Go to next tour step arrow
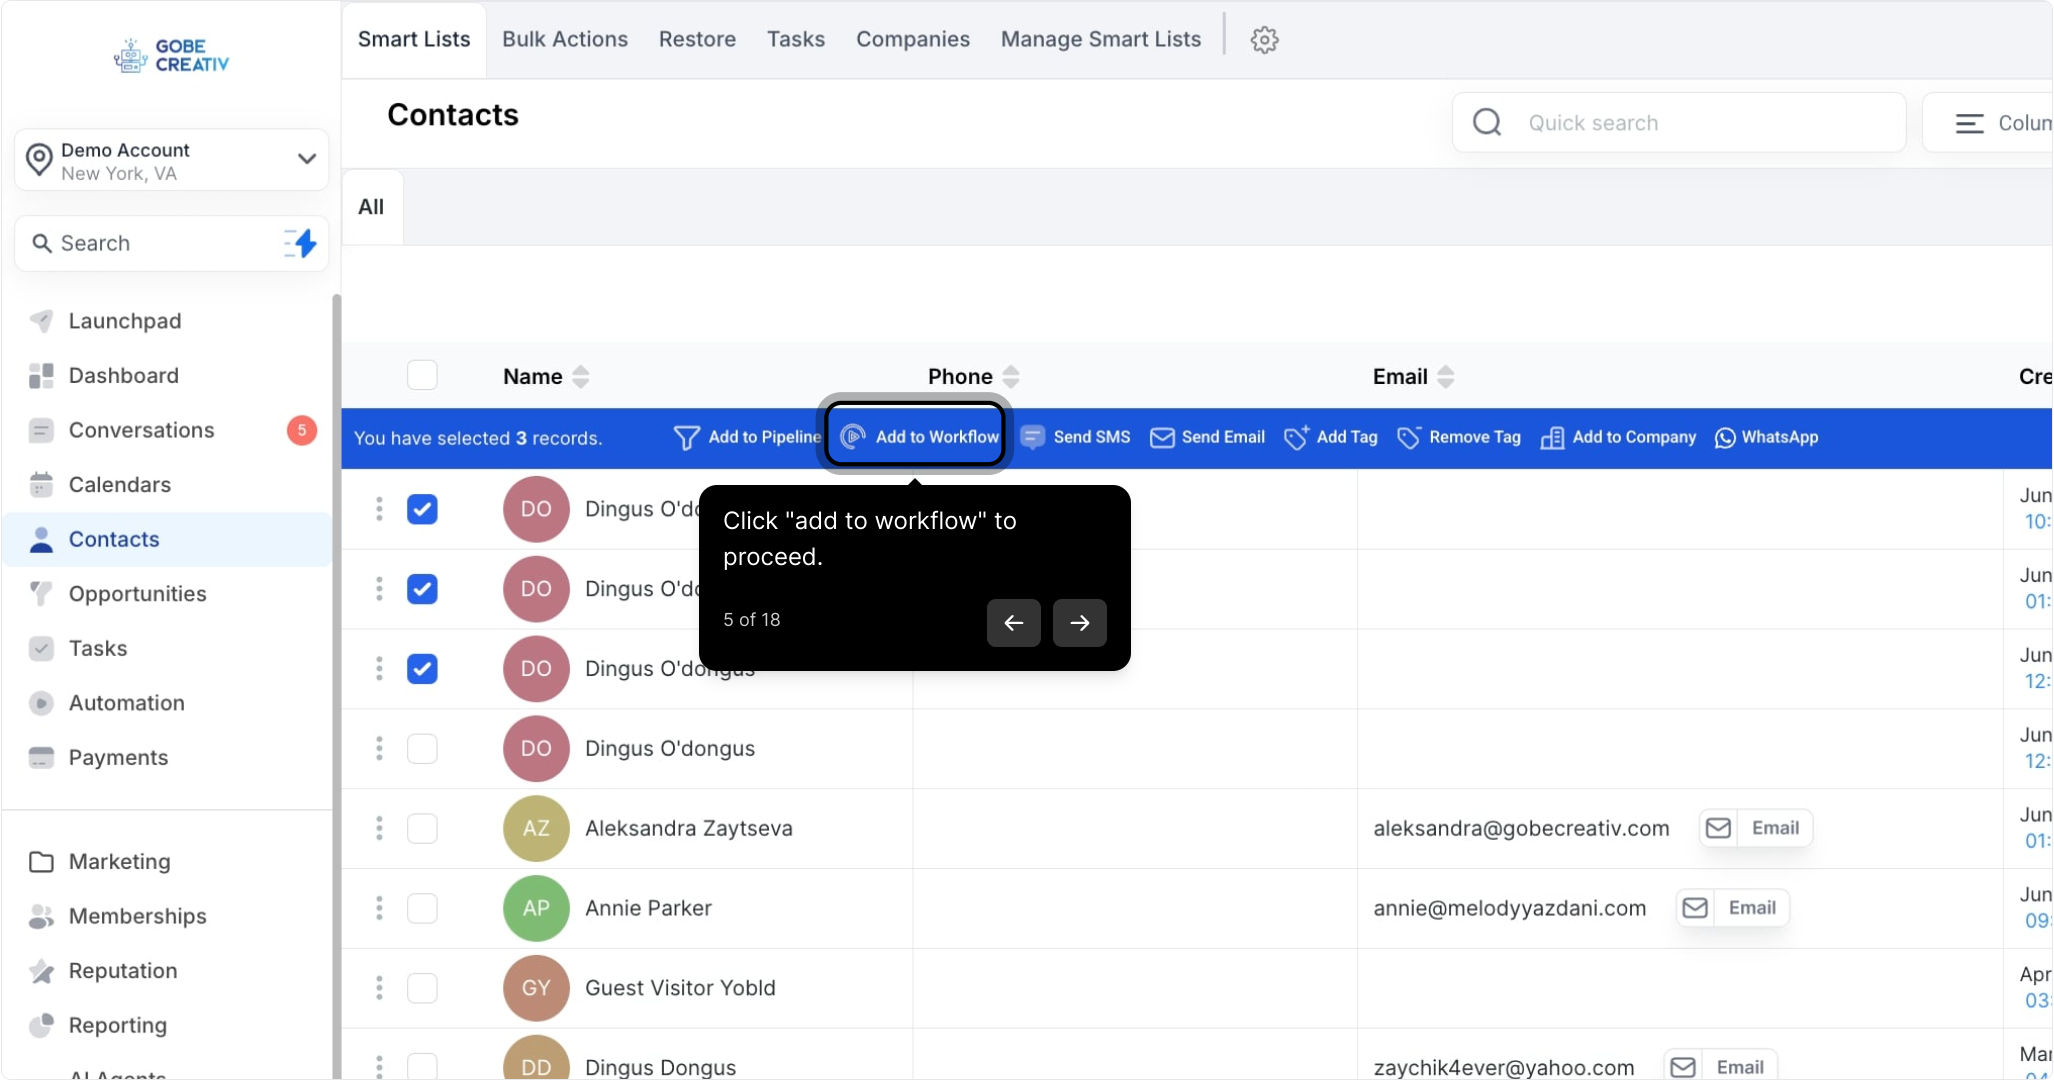Image resolution: width=2054 pixels, height=1080 pixels. point(1079,622)
